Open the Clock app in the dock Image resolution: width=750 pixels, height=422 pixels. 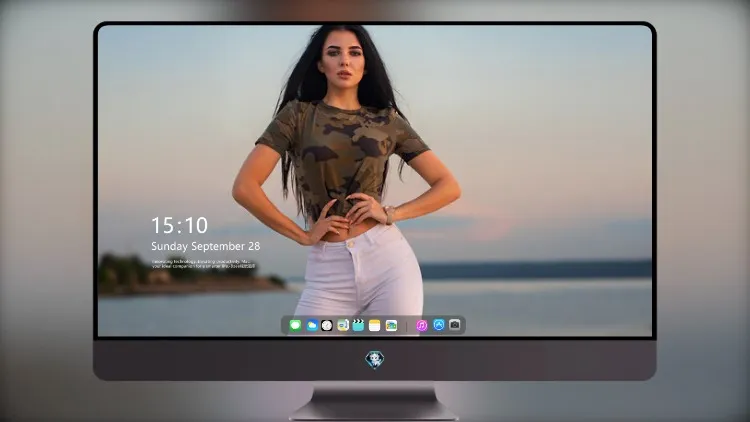pyautogui.click(x=327, y=325)
